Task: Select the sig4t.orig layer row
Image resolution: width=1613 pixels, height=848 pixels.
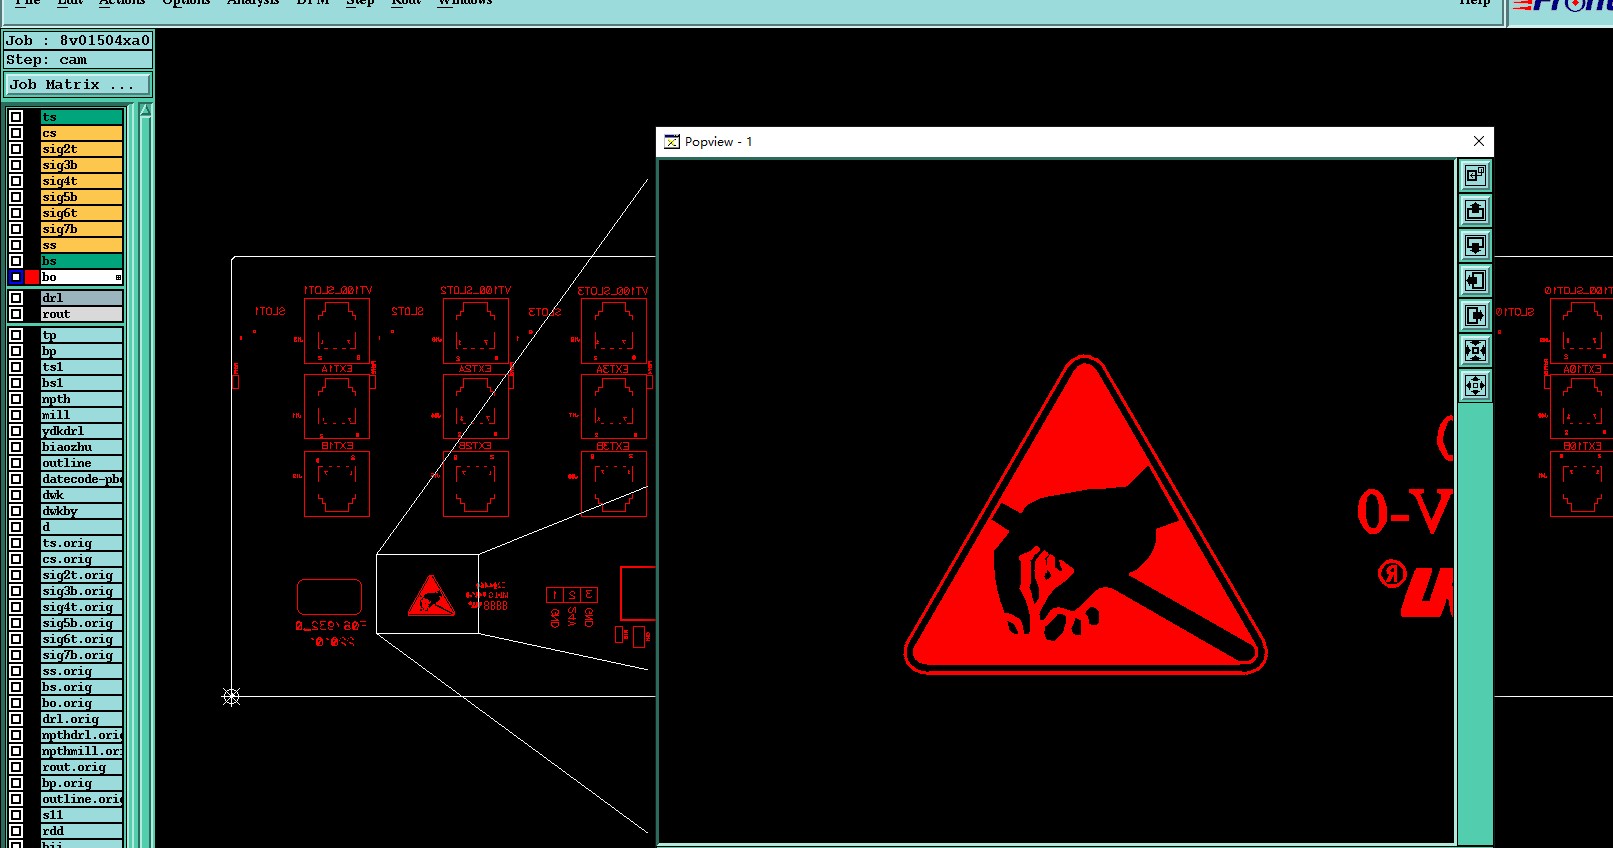Action: pos(81,607)
